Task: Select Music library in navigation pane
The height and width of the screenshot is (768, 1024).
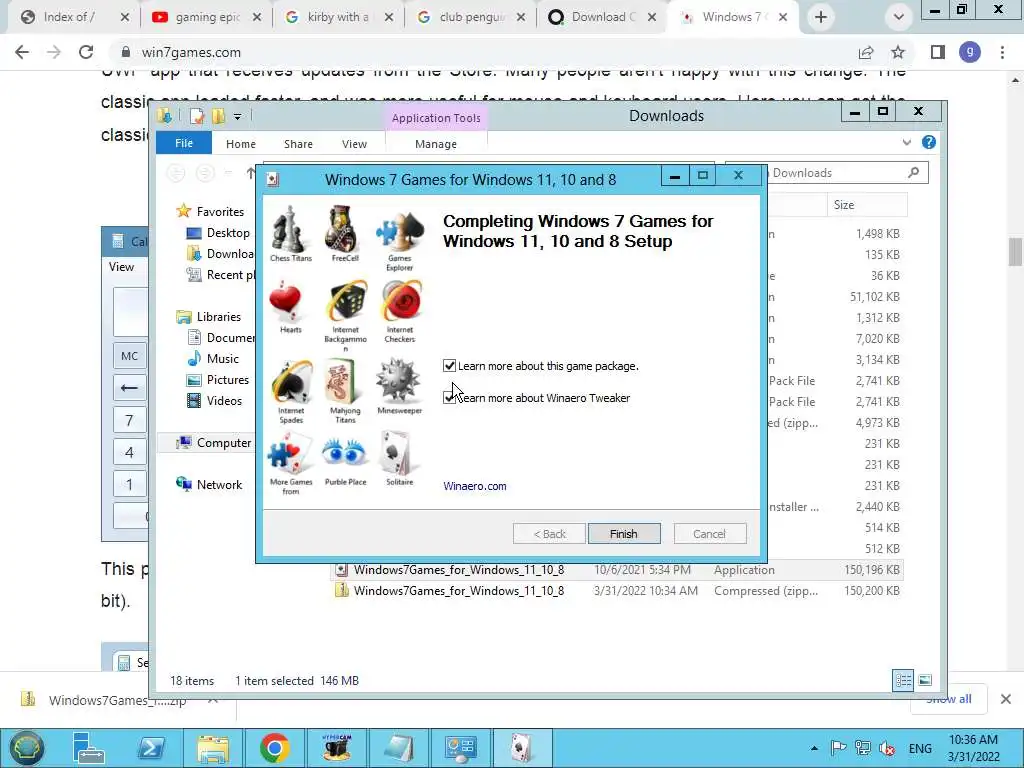Action: coord(213,359)
